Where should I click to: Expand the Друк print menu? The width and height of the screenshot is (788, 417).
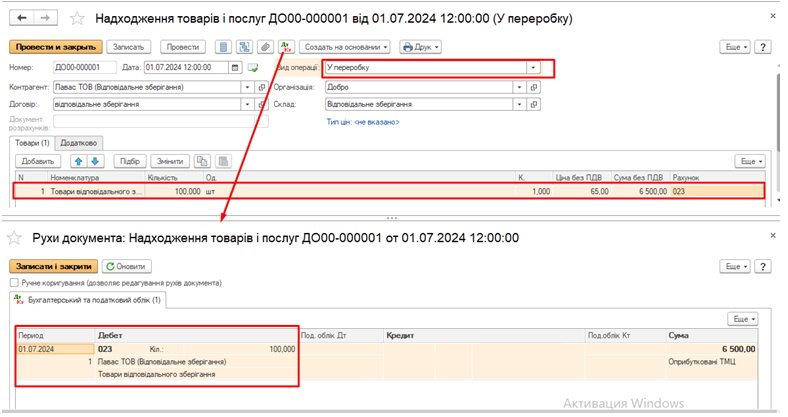421,47
